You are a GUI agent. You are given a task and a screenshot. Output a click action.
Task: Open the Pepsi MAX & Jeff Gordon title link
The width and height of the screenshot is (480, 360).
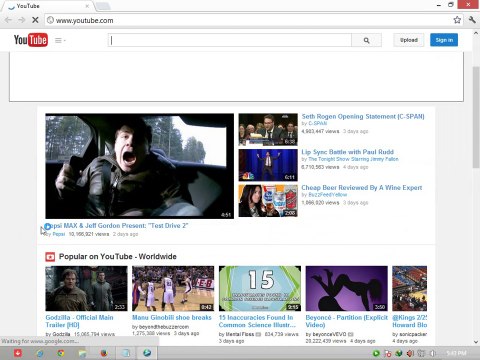click(117, 226)
